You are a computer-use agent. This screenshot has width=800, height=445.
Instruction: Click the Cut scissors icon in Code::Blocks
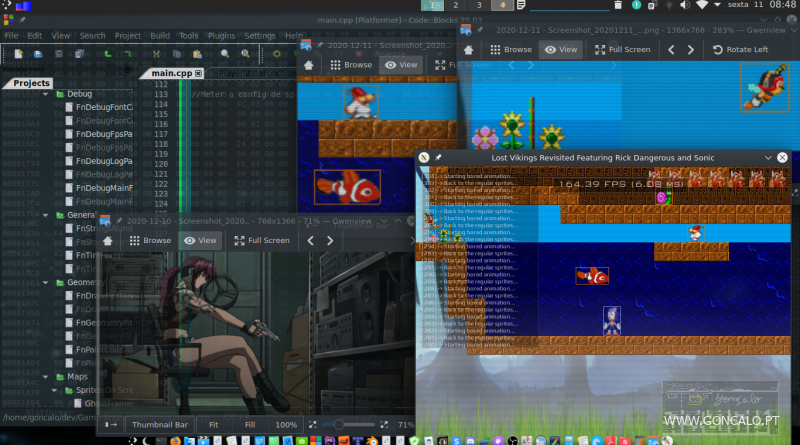pos(156,54)
